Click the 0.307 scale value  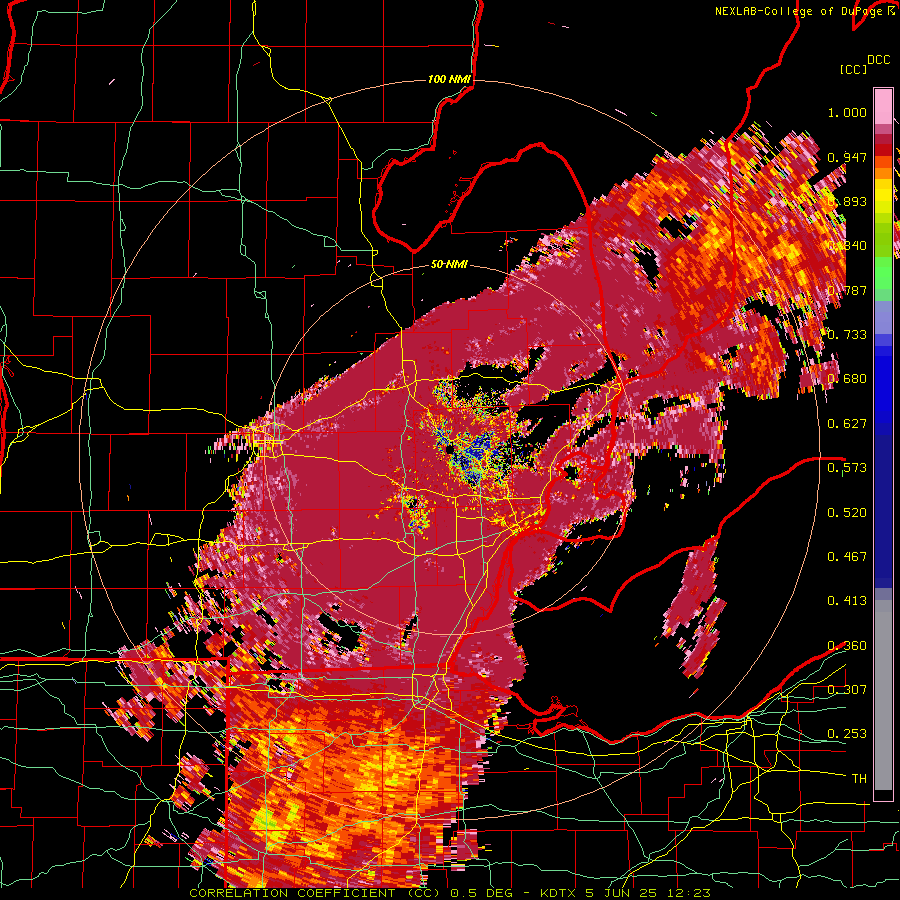pyautogui.click(x=847, y=689)
